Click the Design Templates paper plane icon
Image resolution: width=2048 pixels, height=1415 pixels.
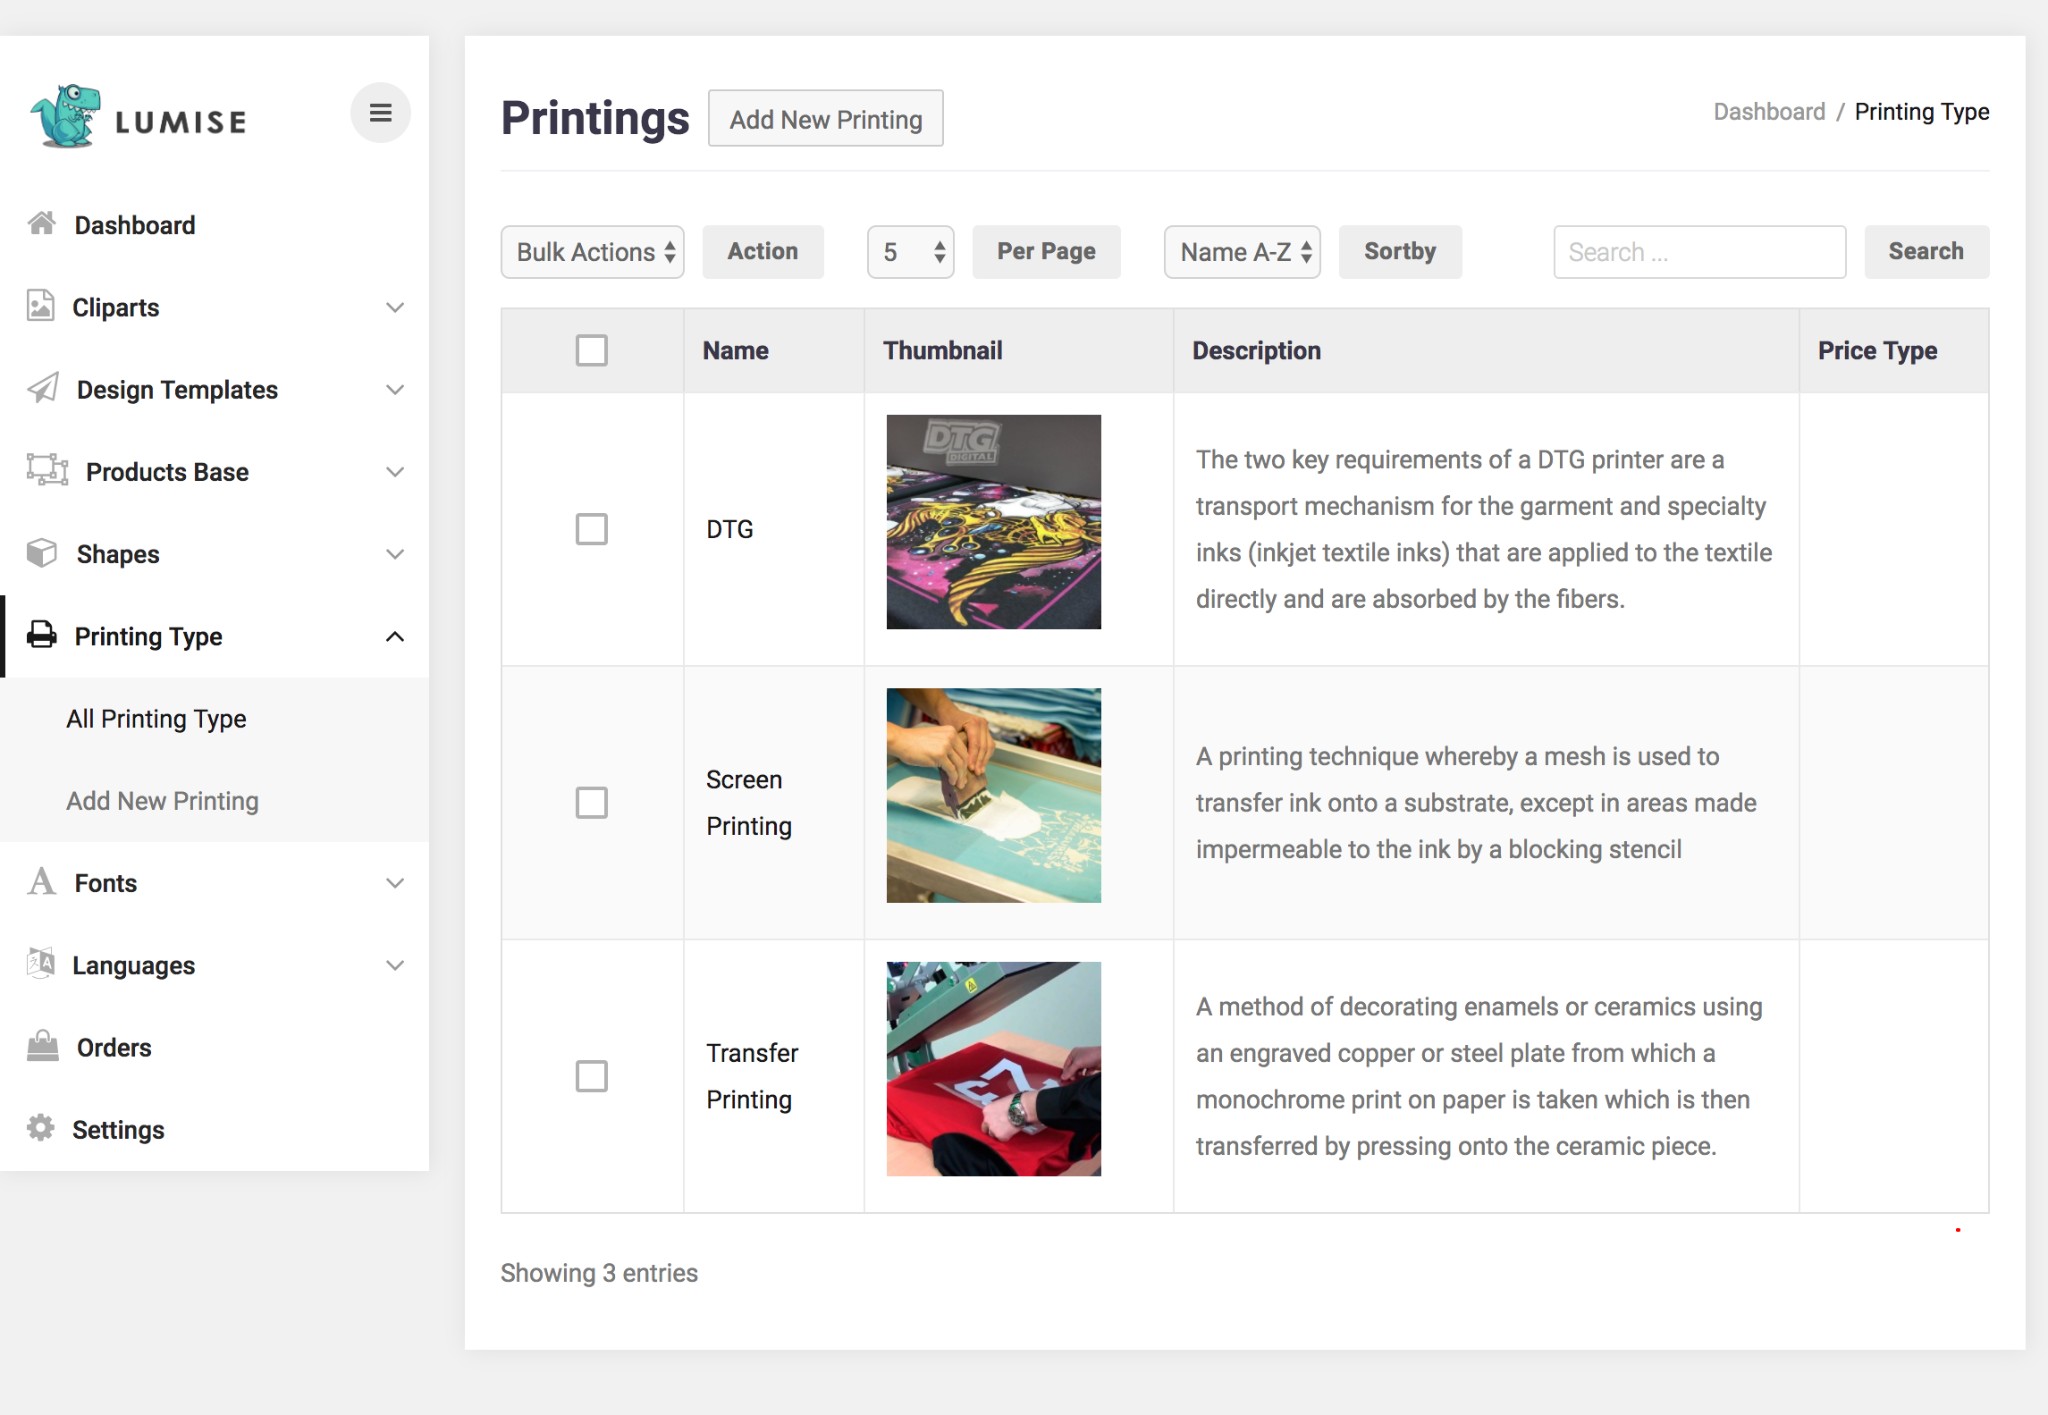coord(43,388)
